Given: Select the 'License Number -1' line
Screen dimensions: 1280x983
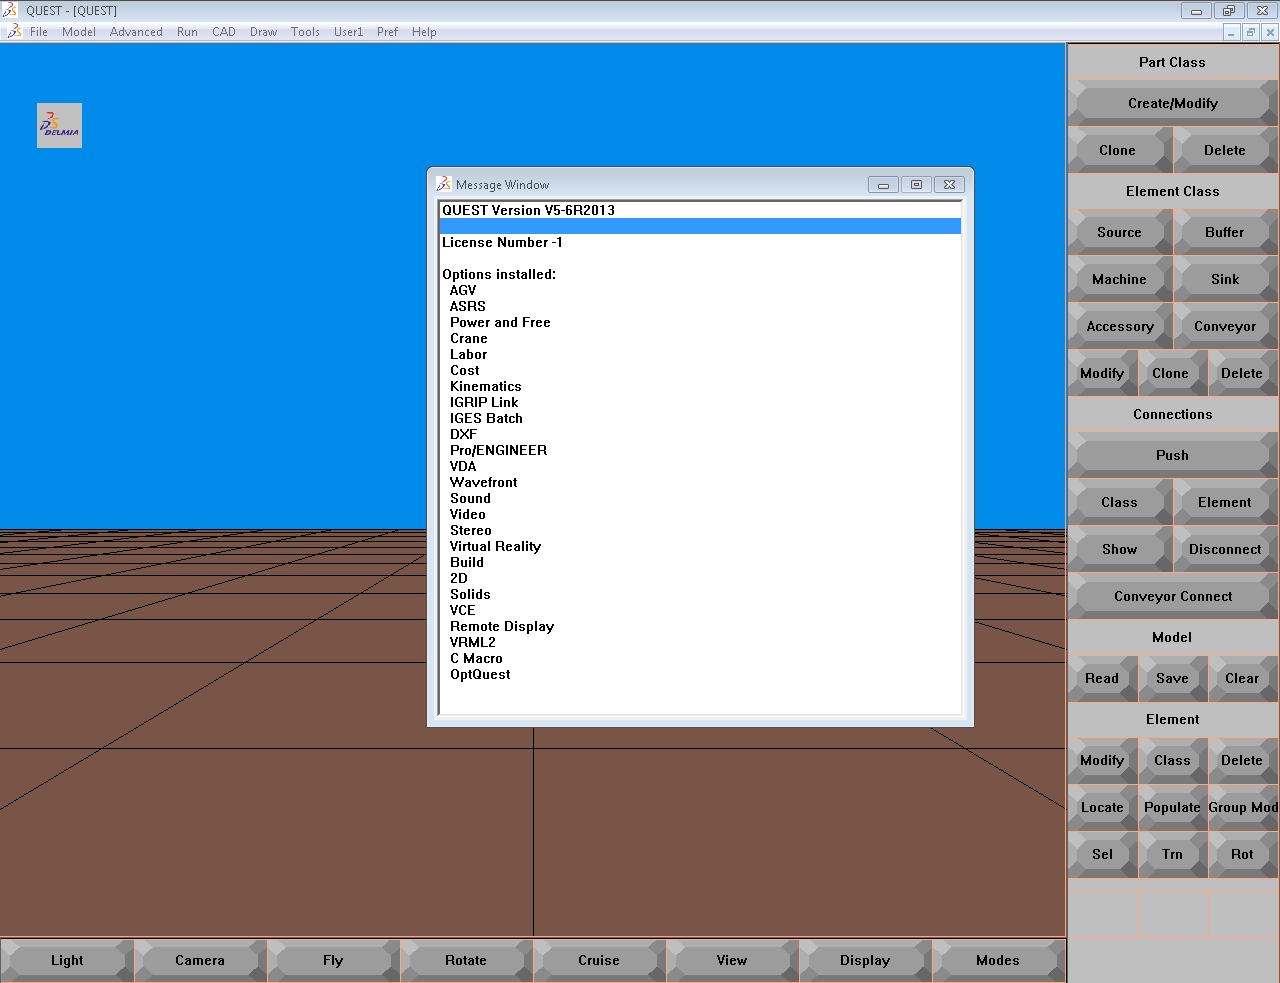Looking at the screenshot, I should [x=700, y=242].
